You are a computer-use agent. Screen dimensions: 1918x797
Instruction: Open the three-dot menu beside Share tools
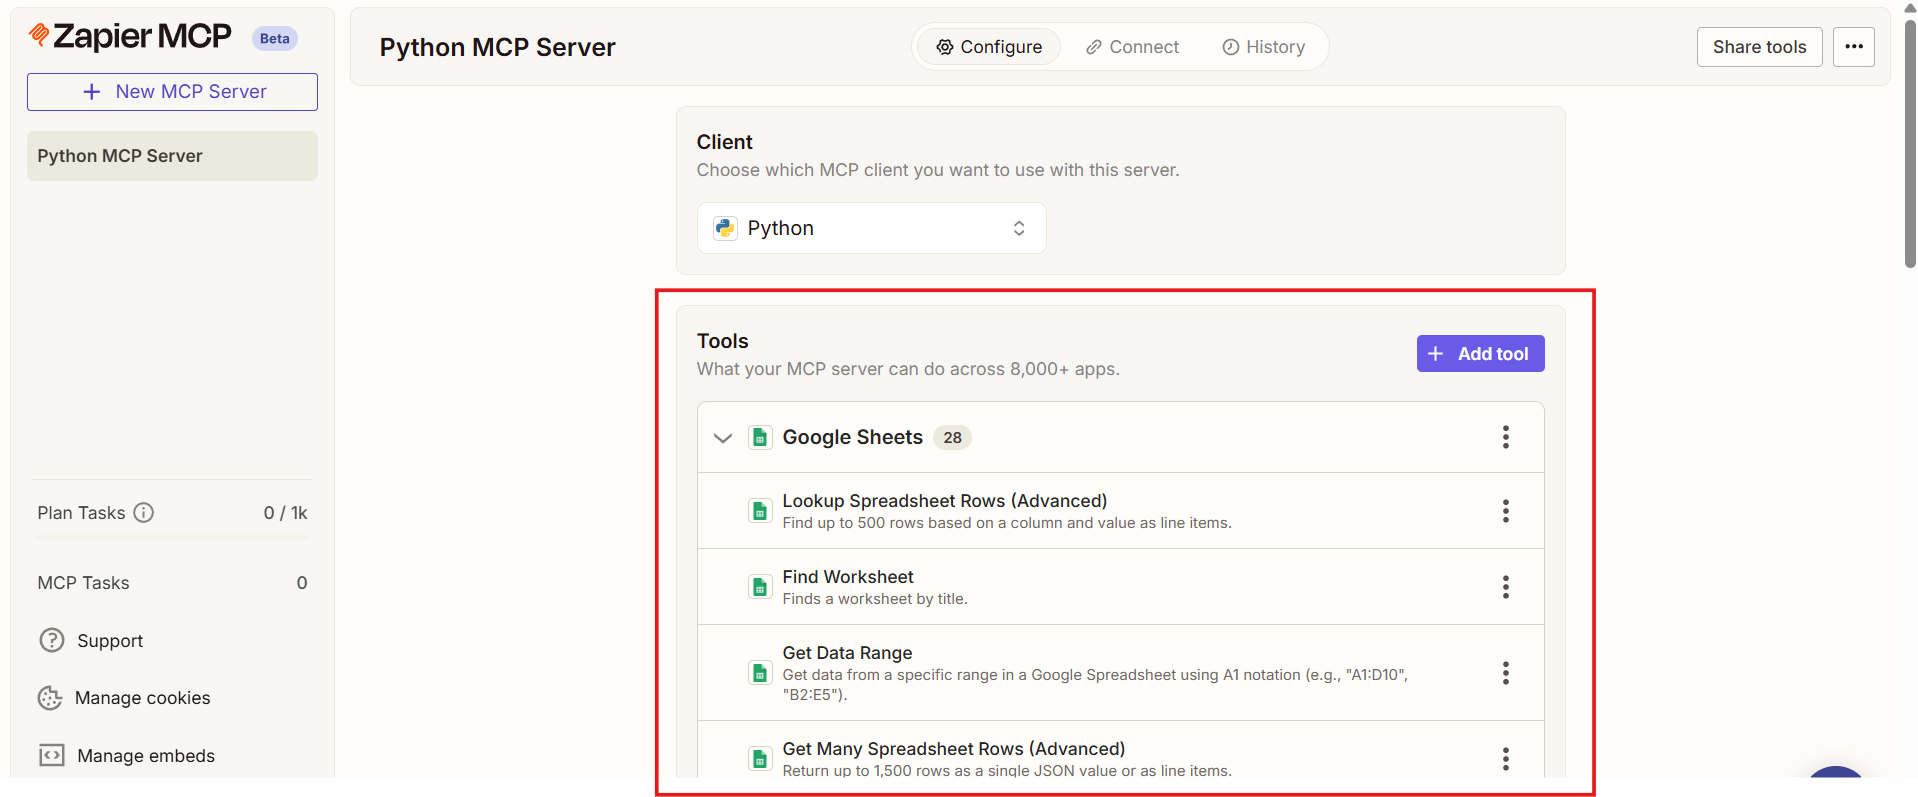click(x=1853, y=47)
